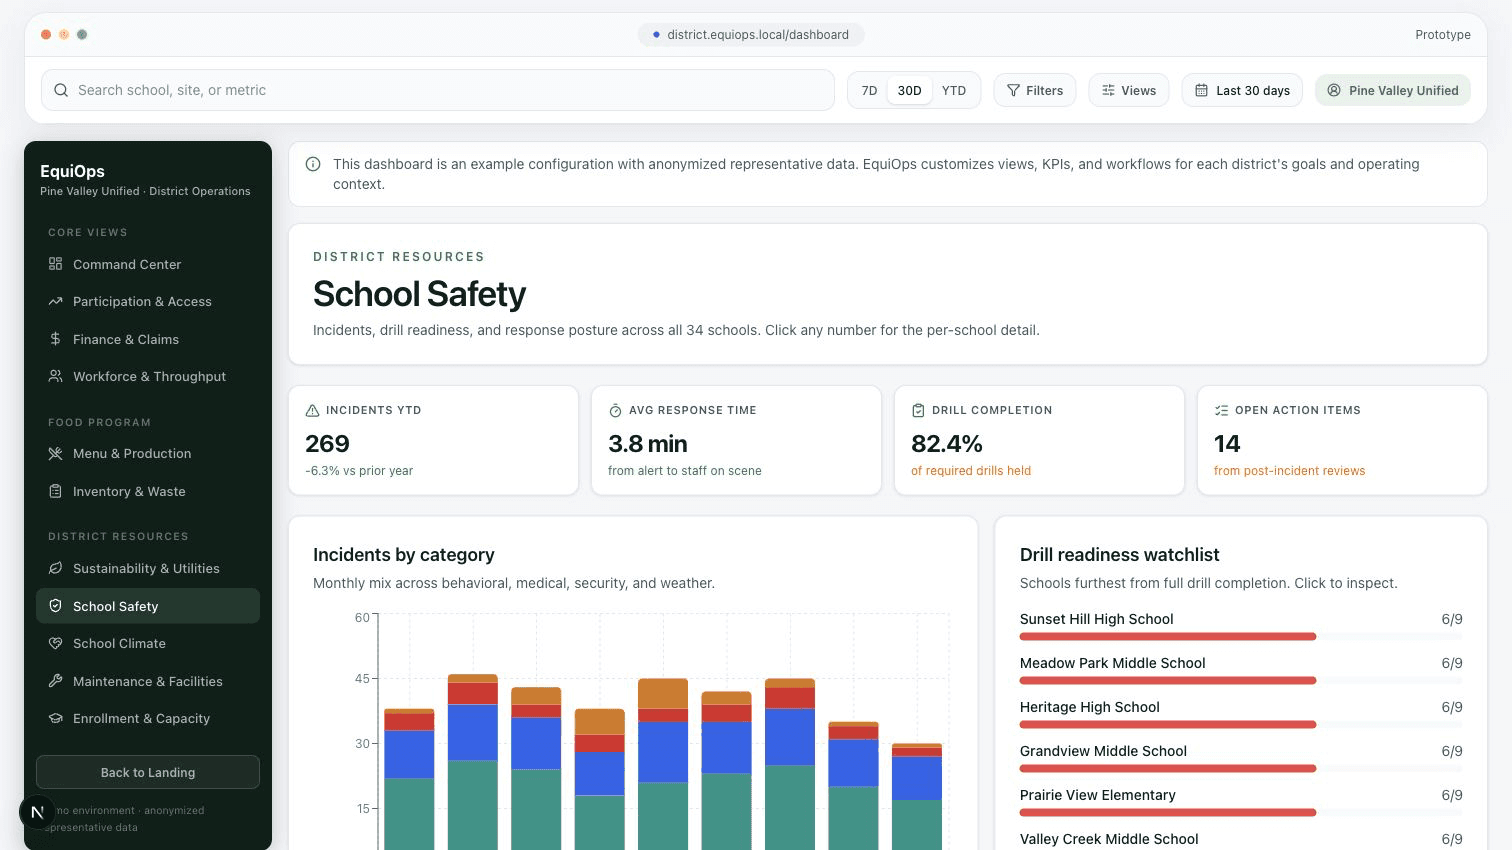Click the calendar icon beside Last 30 days
Screen dimensions: 1512x850
[x=1201, y=90]
